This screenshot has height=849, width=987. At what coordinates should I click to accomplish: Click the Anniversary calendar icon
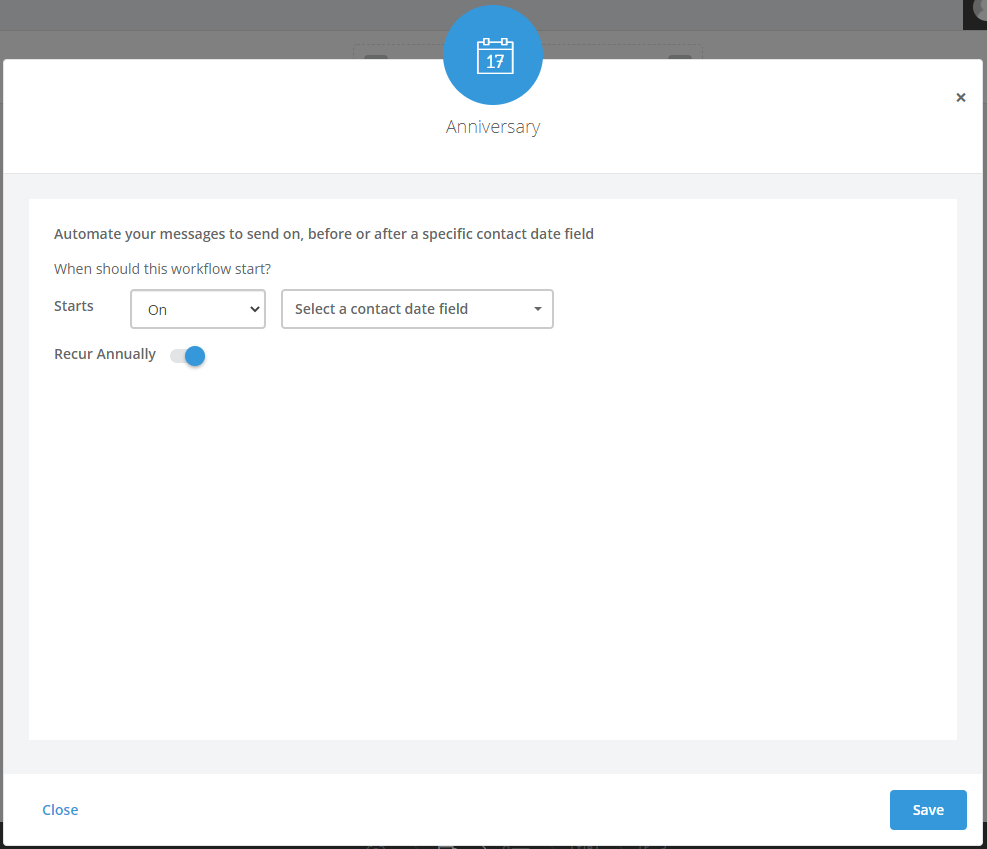click(494, 55)
